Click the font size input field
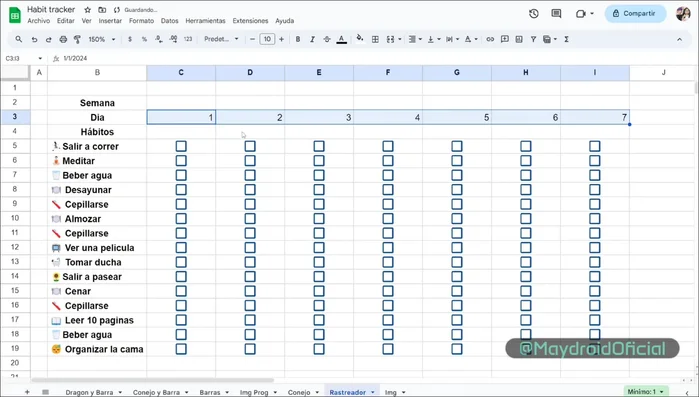This screenshot has height=397, width=699. [267, 39]
